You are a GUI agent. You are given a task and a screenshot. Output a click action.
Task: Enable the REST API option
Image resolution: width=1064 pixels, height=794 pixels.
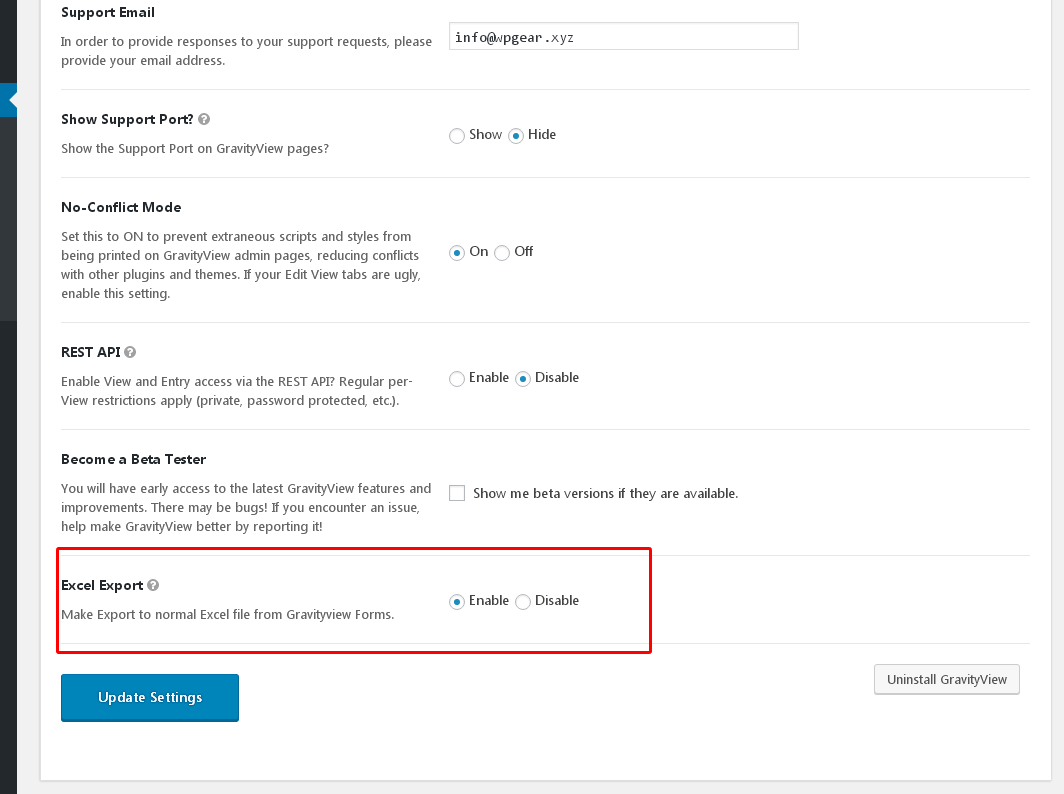click(x=457, y=379)
